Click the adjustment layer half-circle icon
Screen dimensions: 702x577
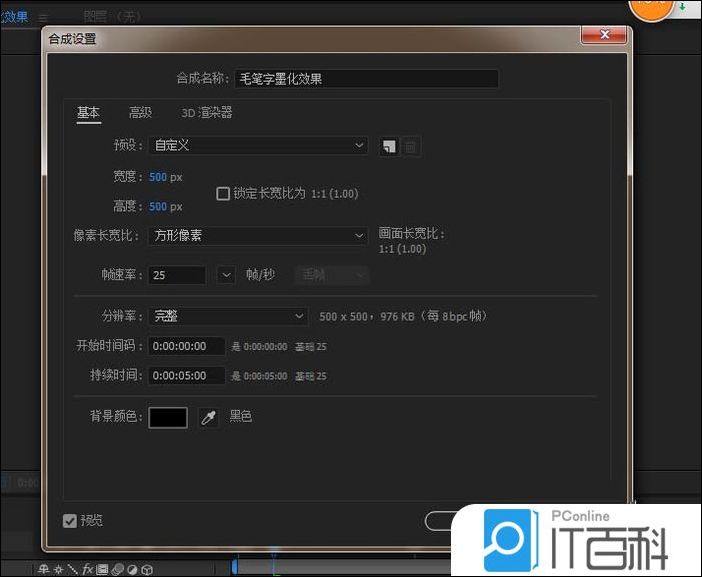[x=133, y=569]
